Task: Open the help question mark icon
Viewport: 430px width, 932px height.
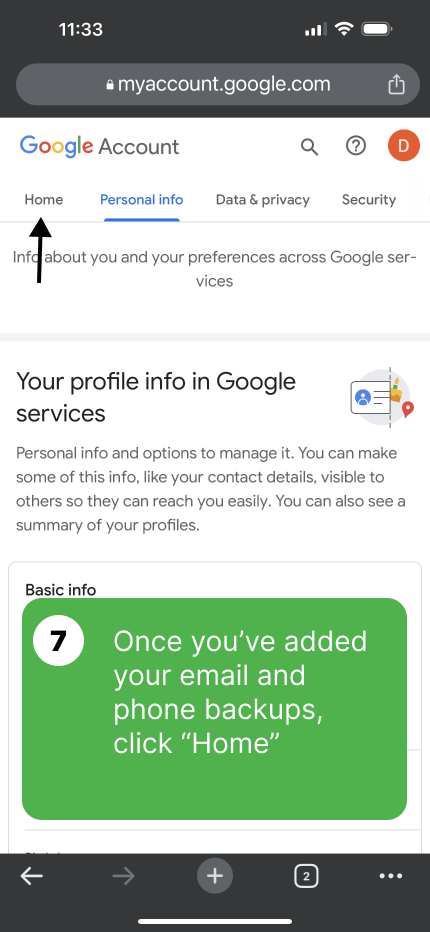Action: tap(356, 146)
